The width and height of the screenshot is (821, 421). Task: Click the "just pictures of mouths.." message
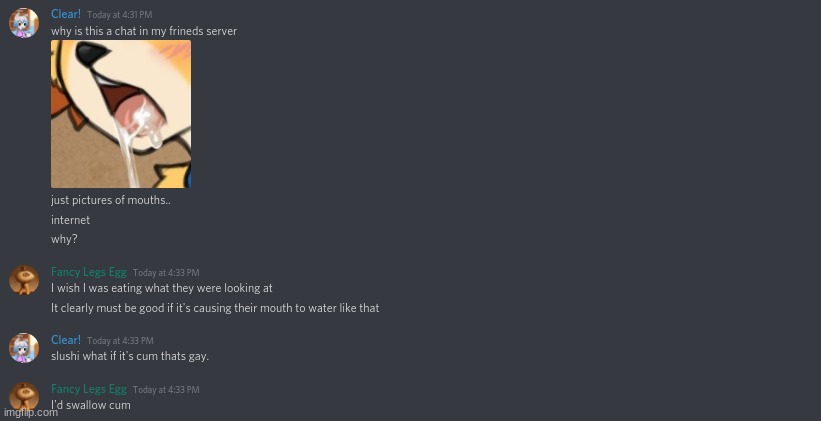tap(111, 200)
